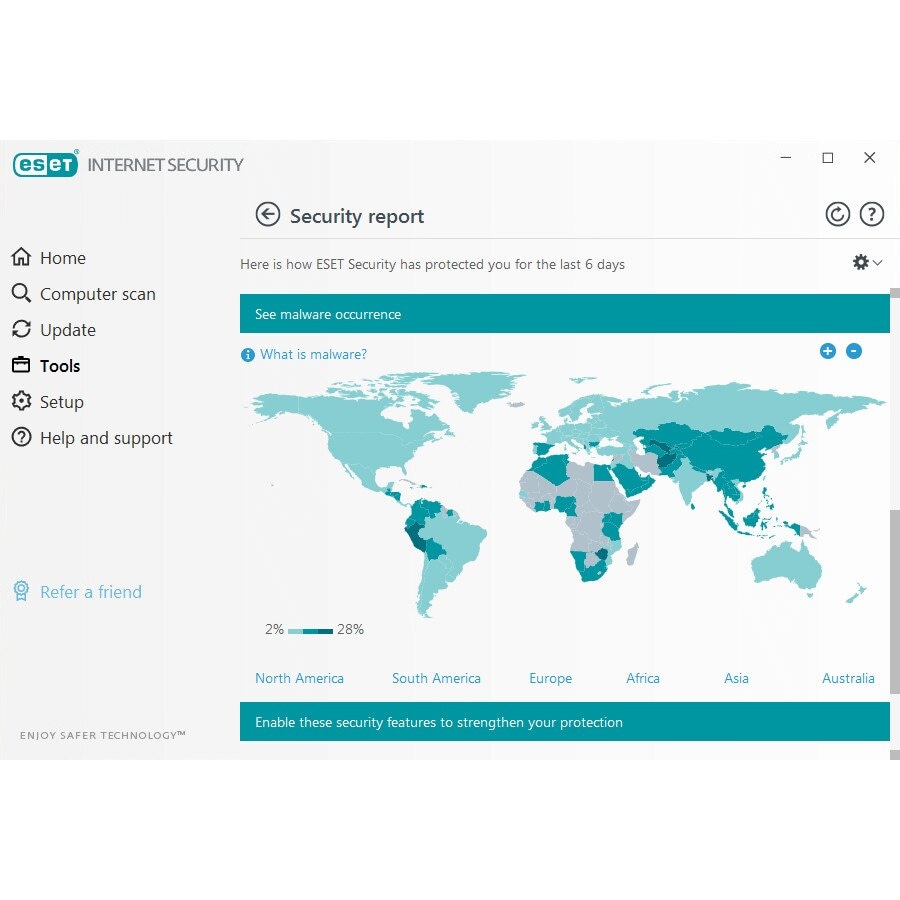This screenshot has width=900, height=900.
Task: Click the Setup gear icon
Action: coord(21,401)
